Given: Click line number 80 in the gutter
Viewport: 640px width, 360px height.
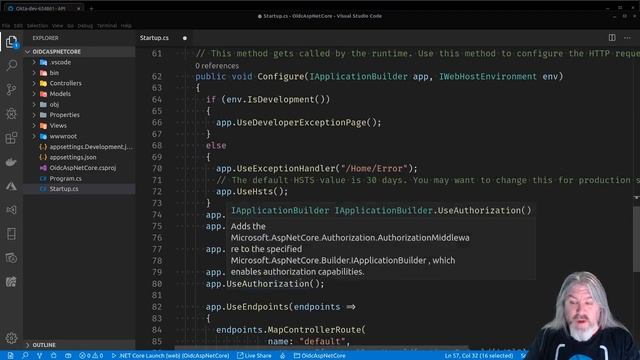Looking at the screenshot, I should click(157, 284).
